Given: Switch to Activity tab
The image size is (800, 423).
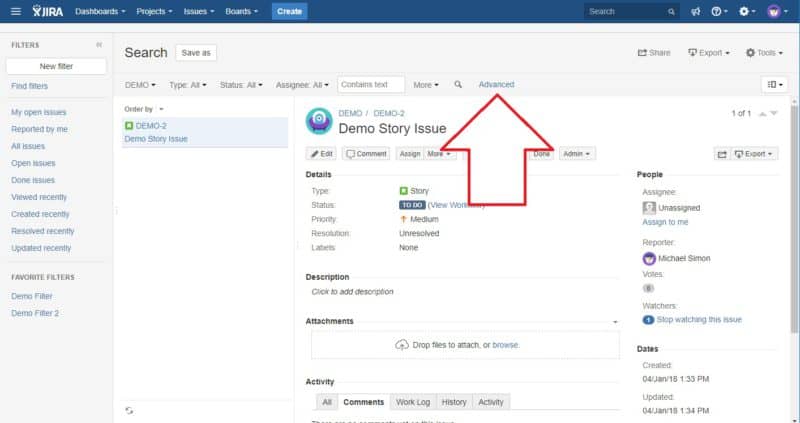Looking at the screenshot, I should tap(491, 402).
